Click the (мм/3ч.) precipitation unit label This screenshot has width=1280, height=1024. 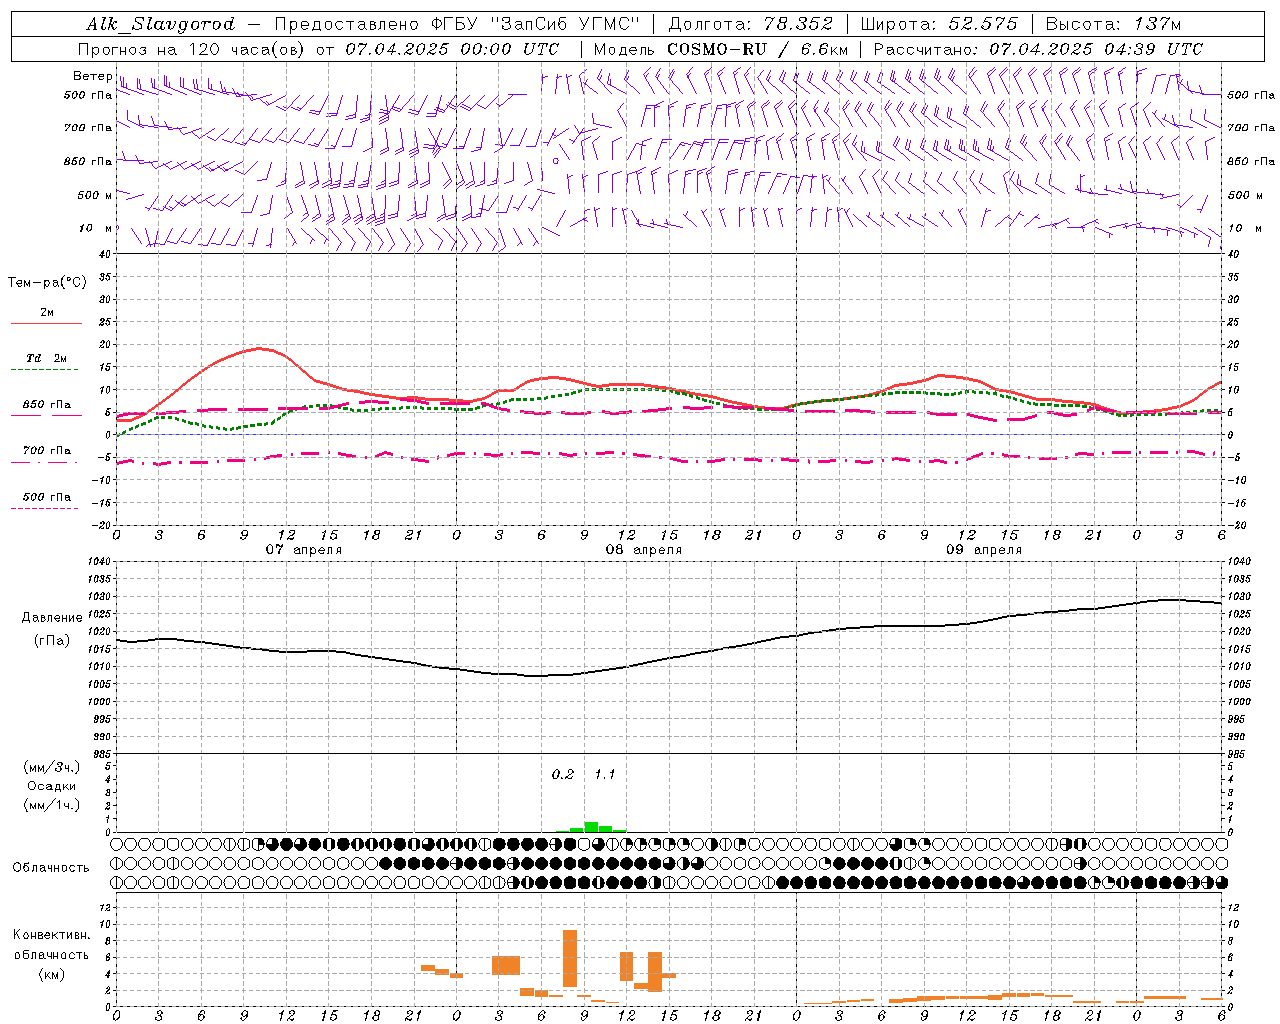(x=51, y=767)
